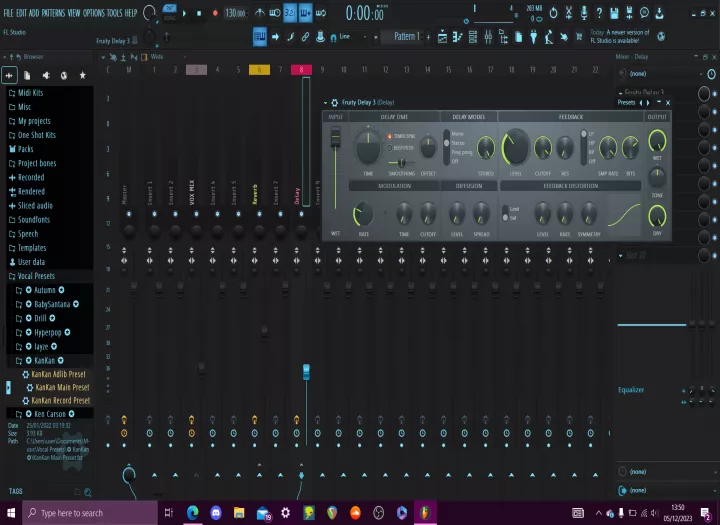Click the save project disk icon
The image size is (720, 525).
[614, 13]
